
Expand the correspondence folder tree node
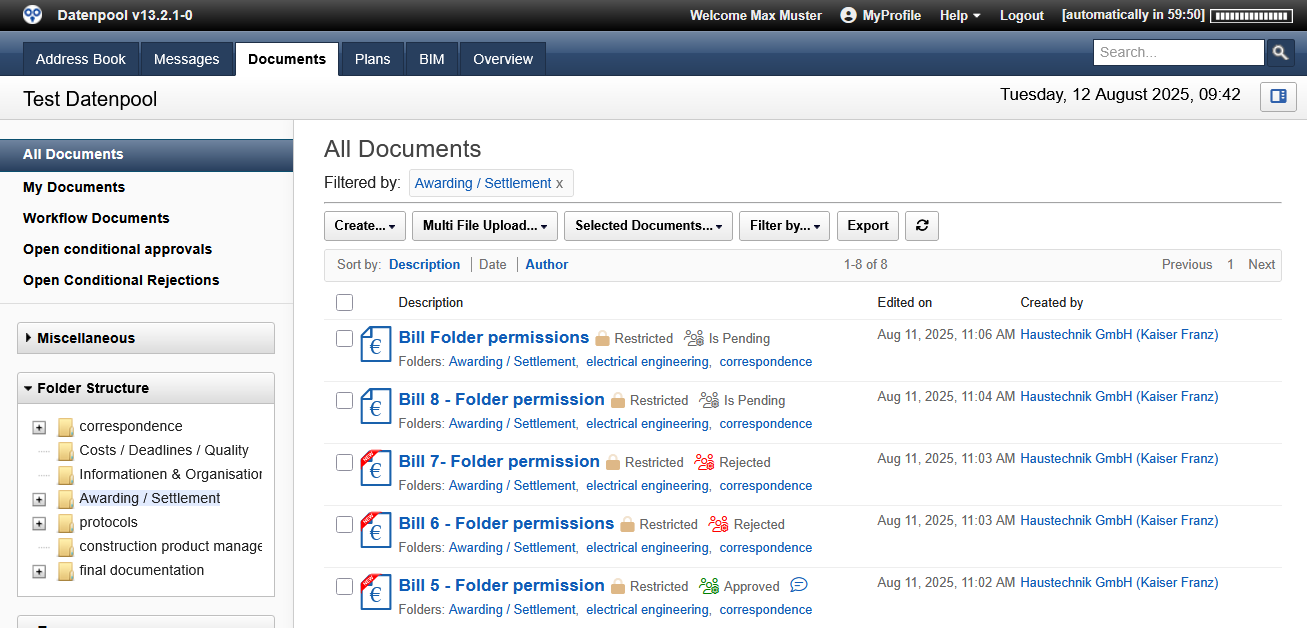pyautogui.click(x=39, y=427)
